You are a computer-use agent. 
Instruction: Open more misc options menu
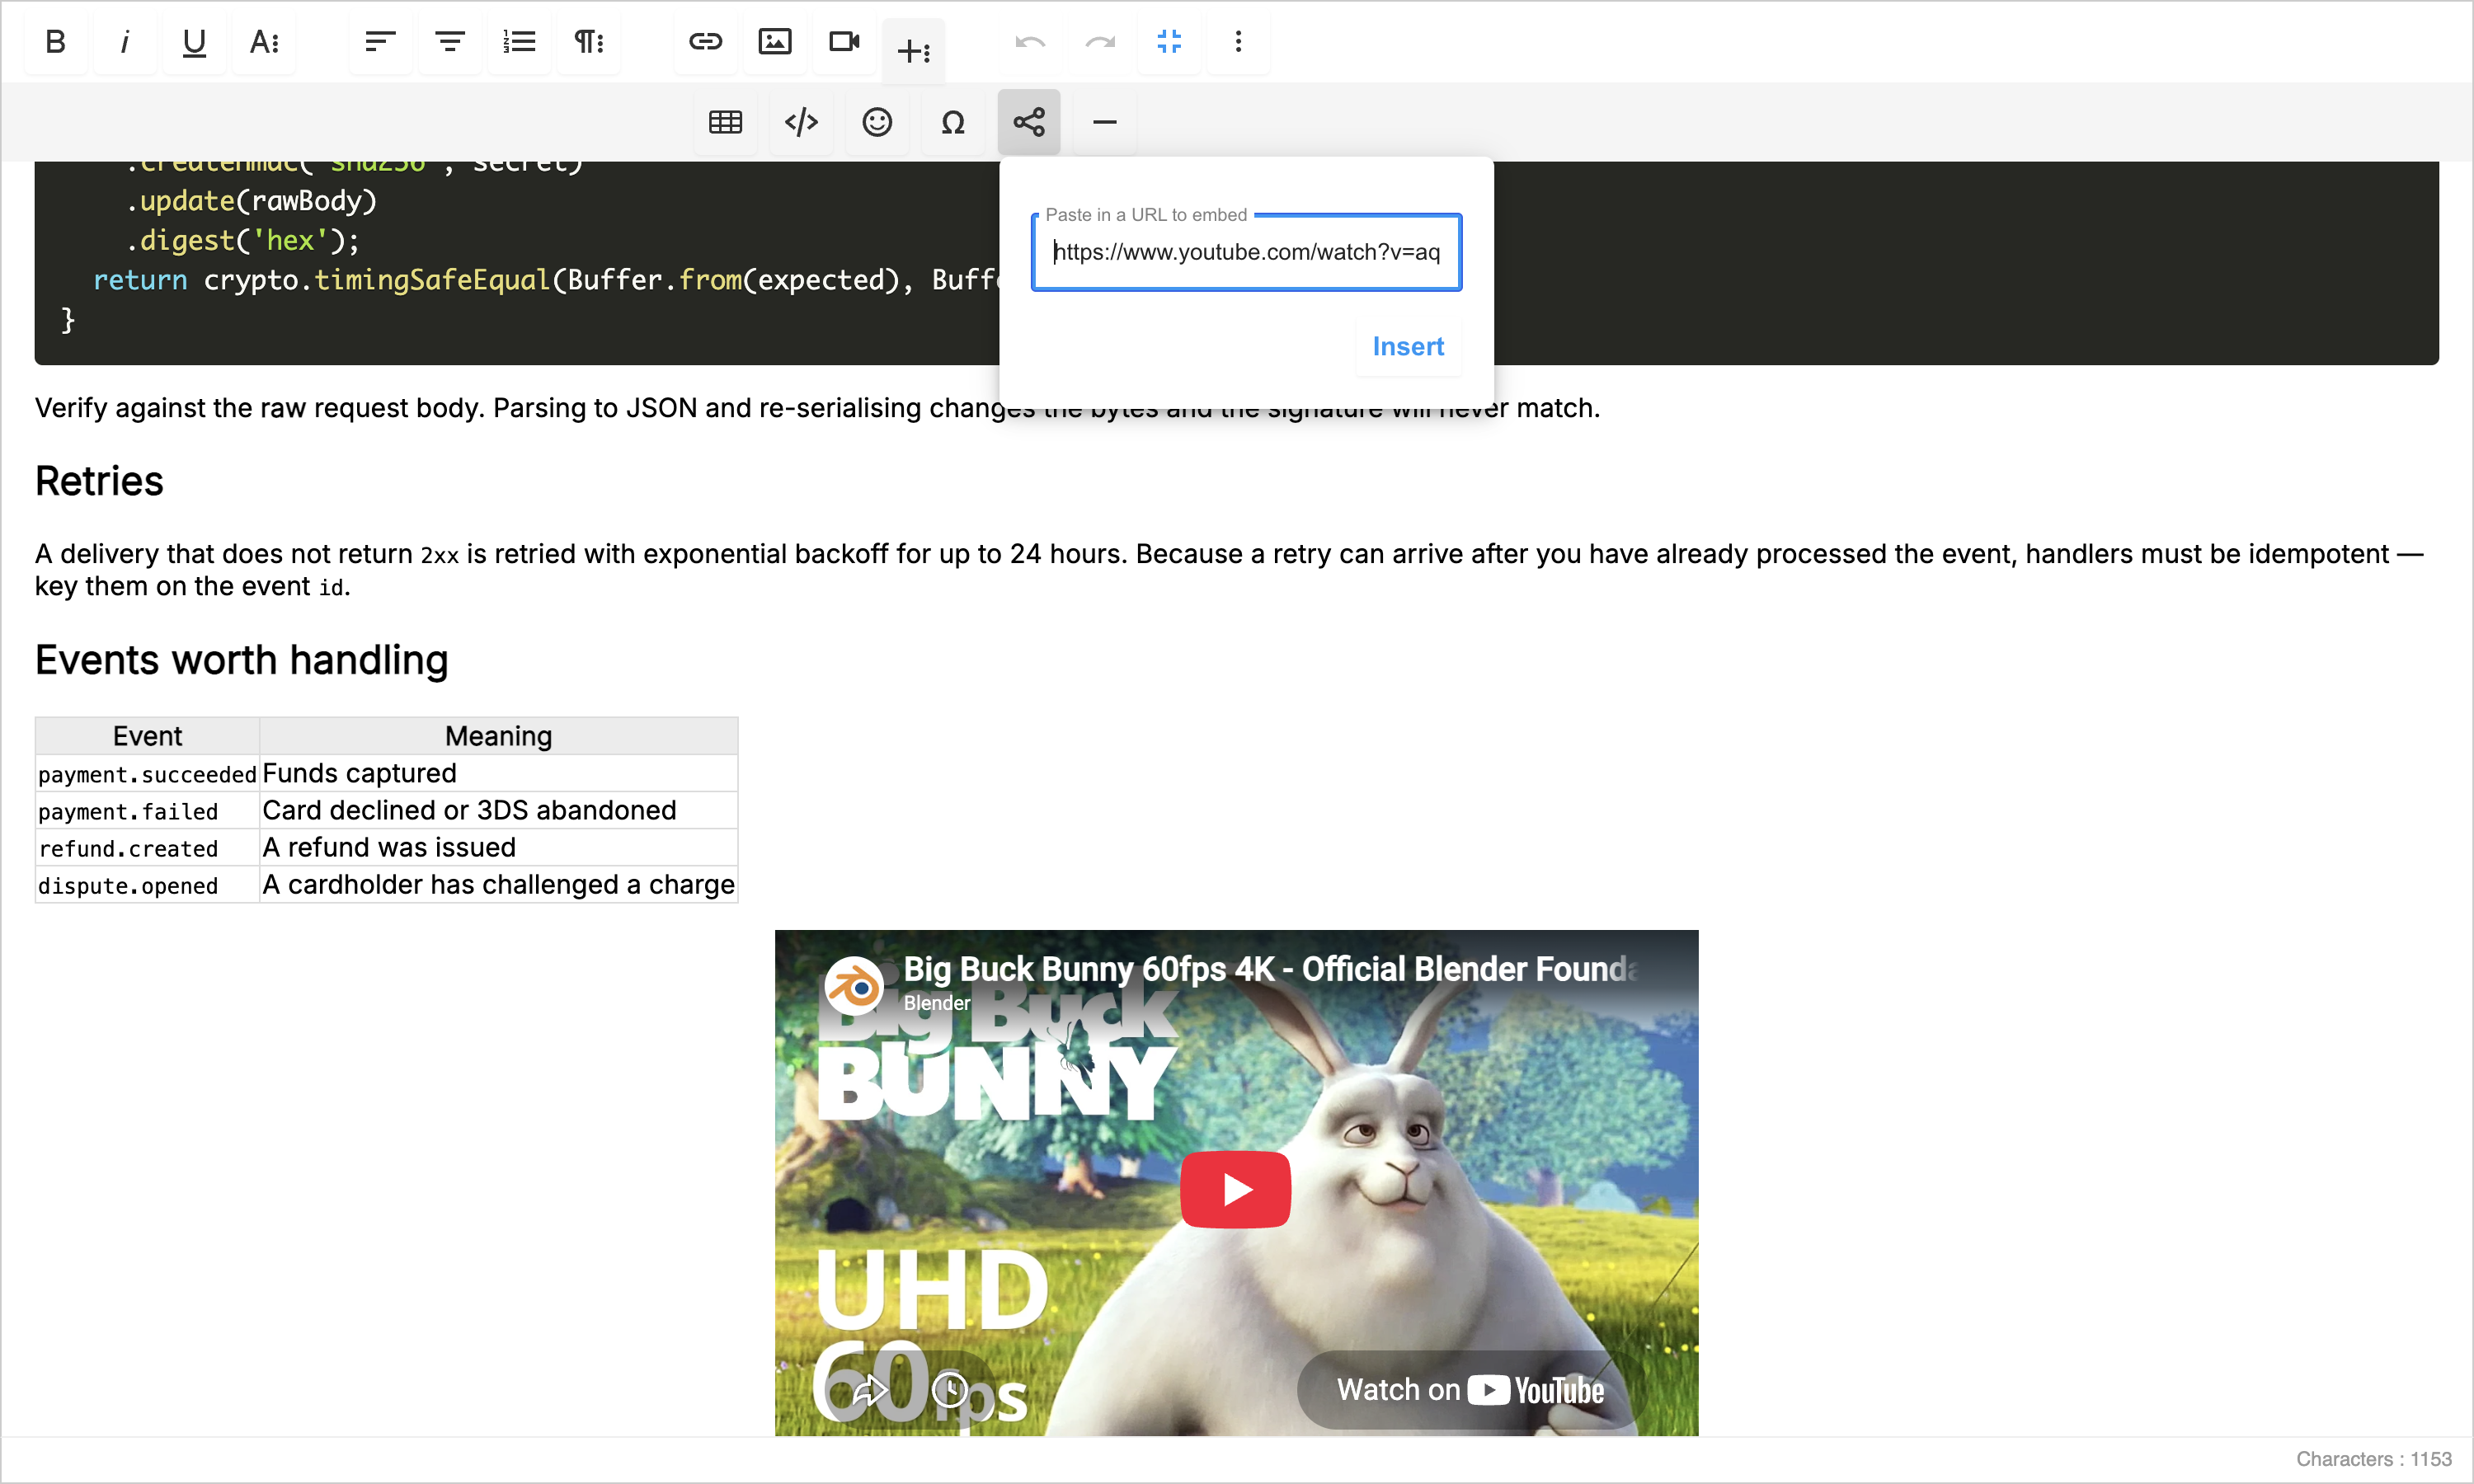(1238, 42)
